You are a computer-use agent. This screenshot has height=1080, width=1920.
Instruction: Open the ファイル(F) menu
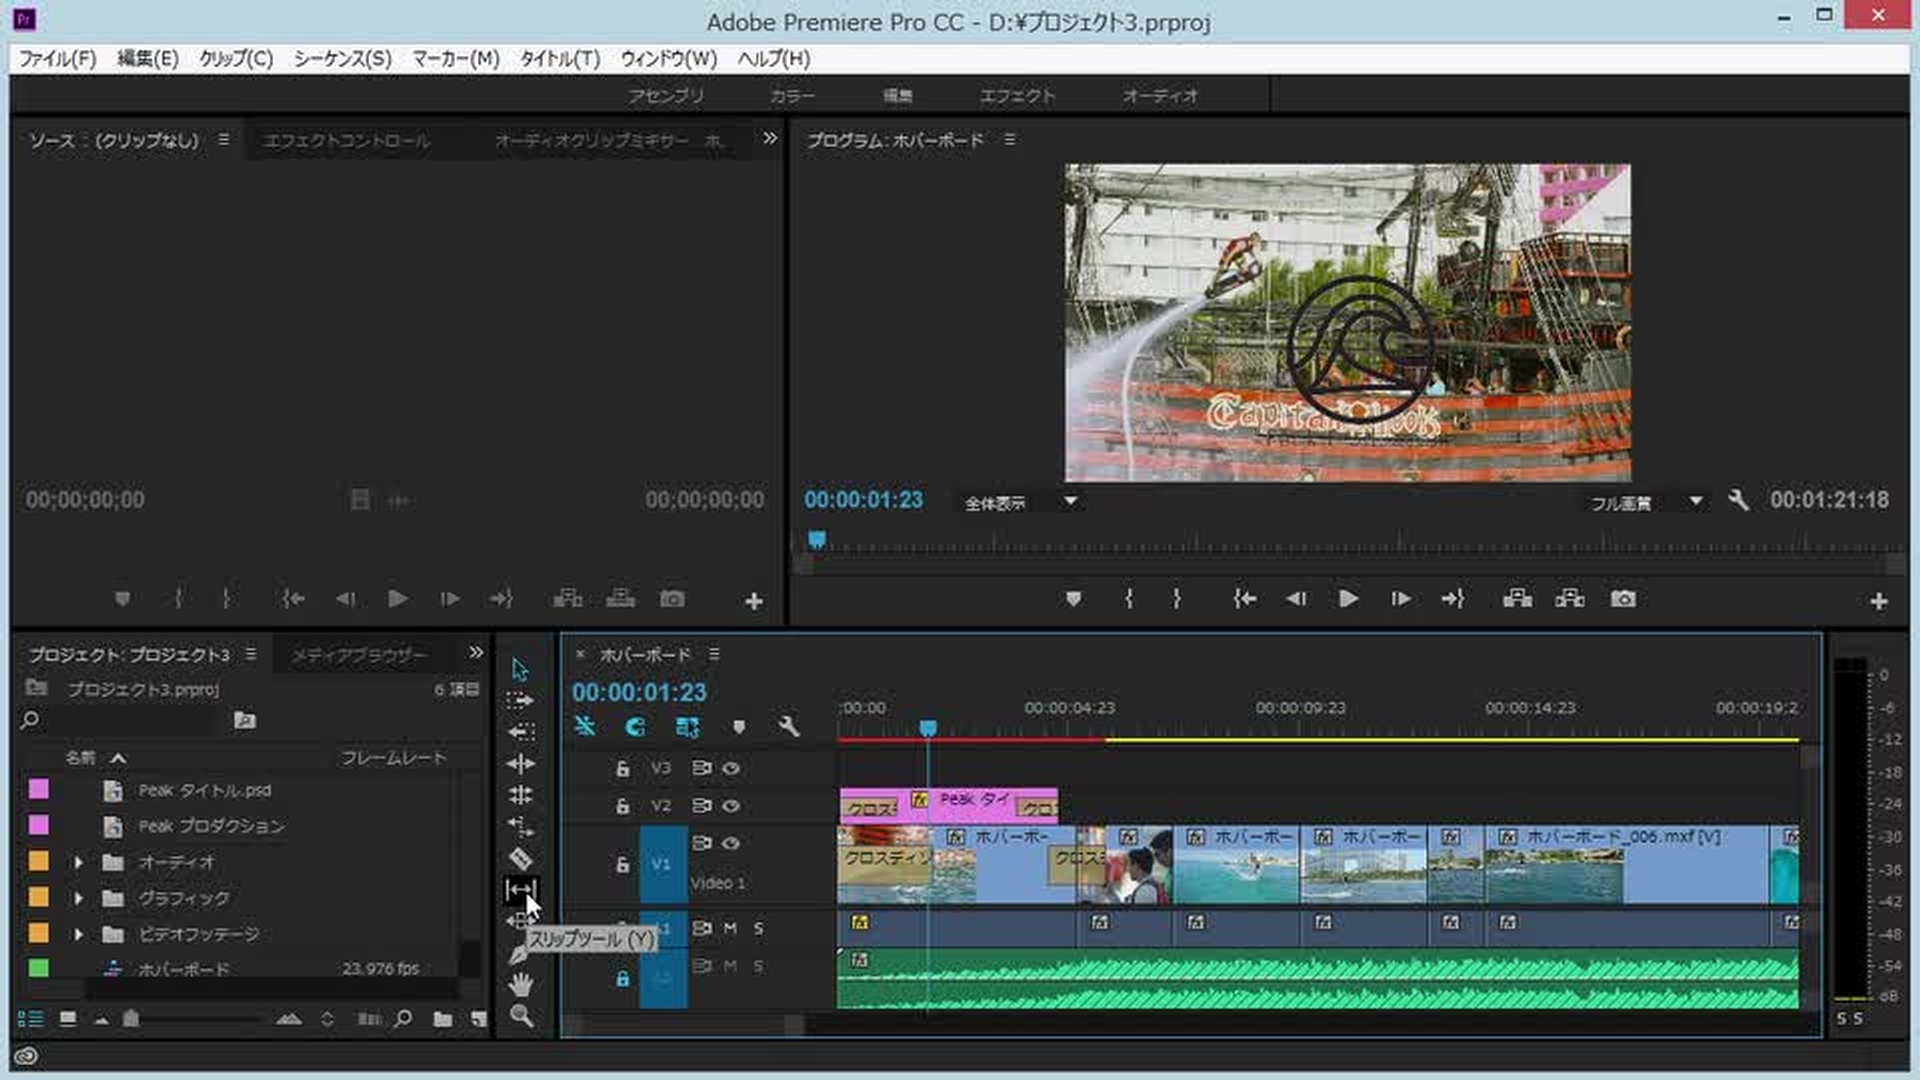(58, 59)
